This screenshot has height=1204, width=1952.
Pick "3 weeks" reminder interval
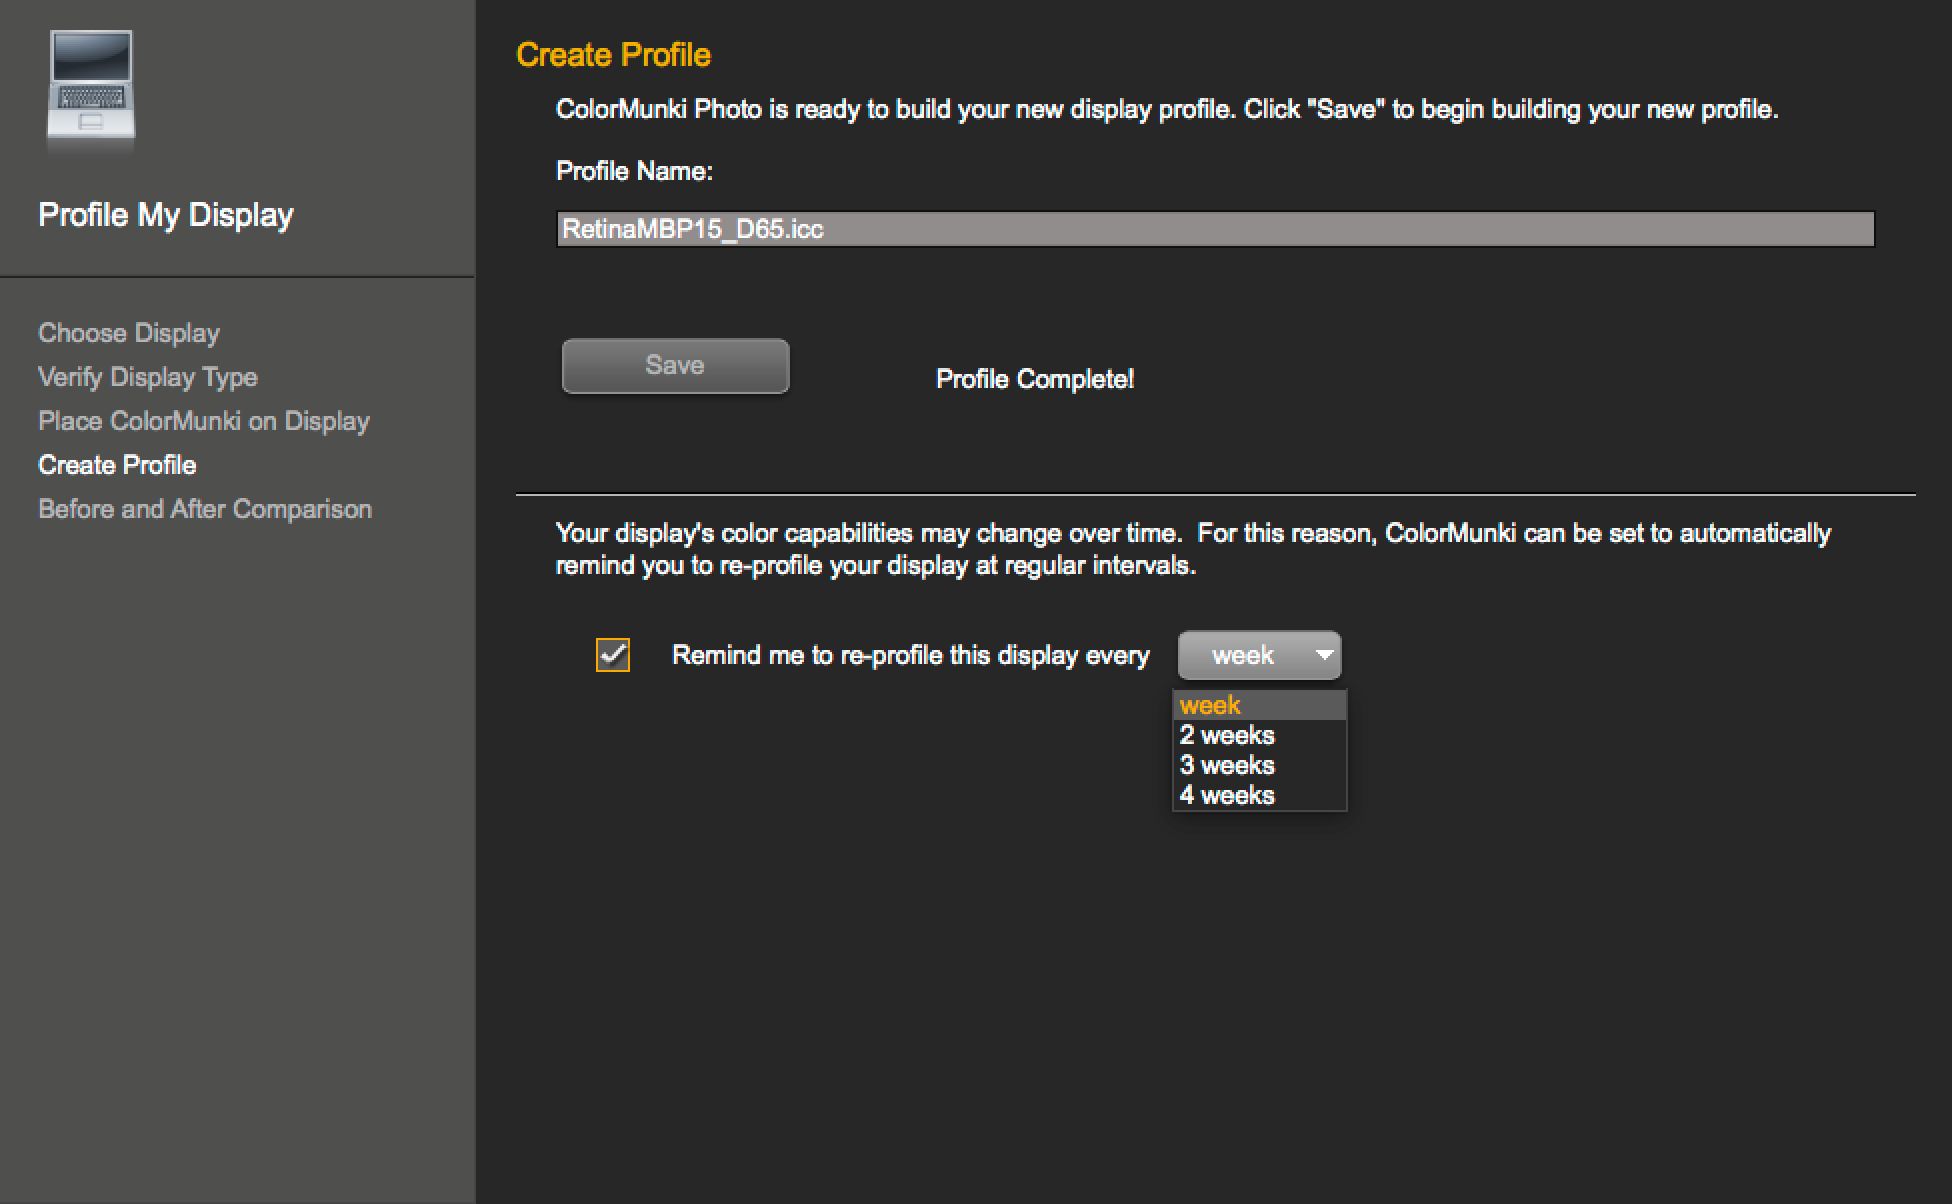pos(1227,765)
